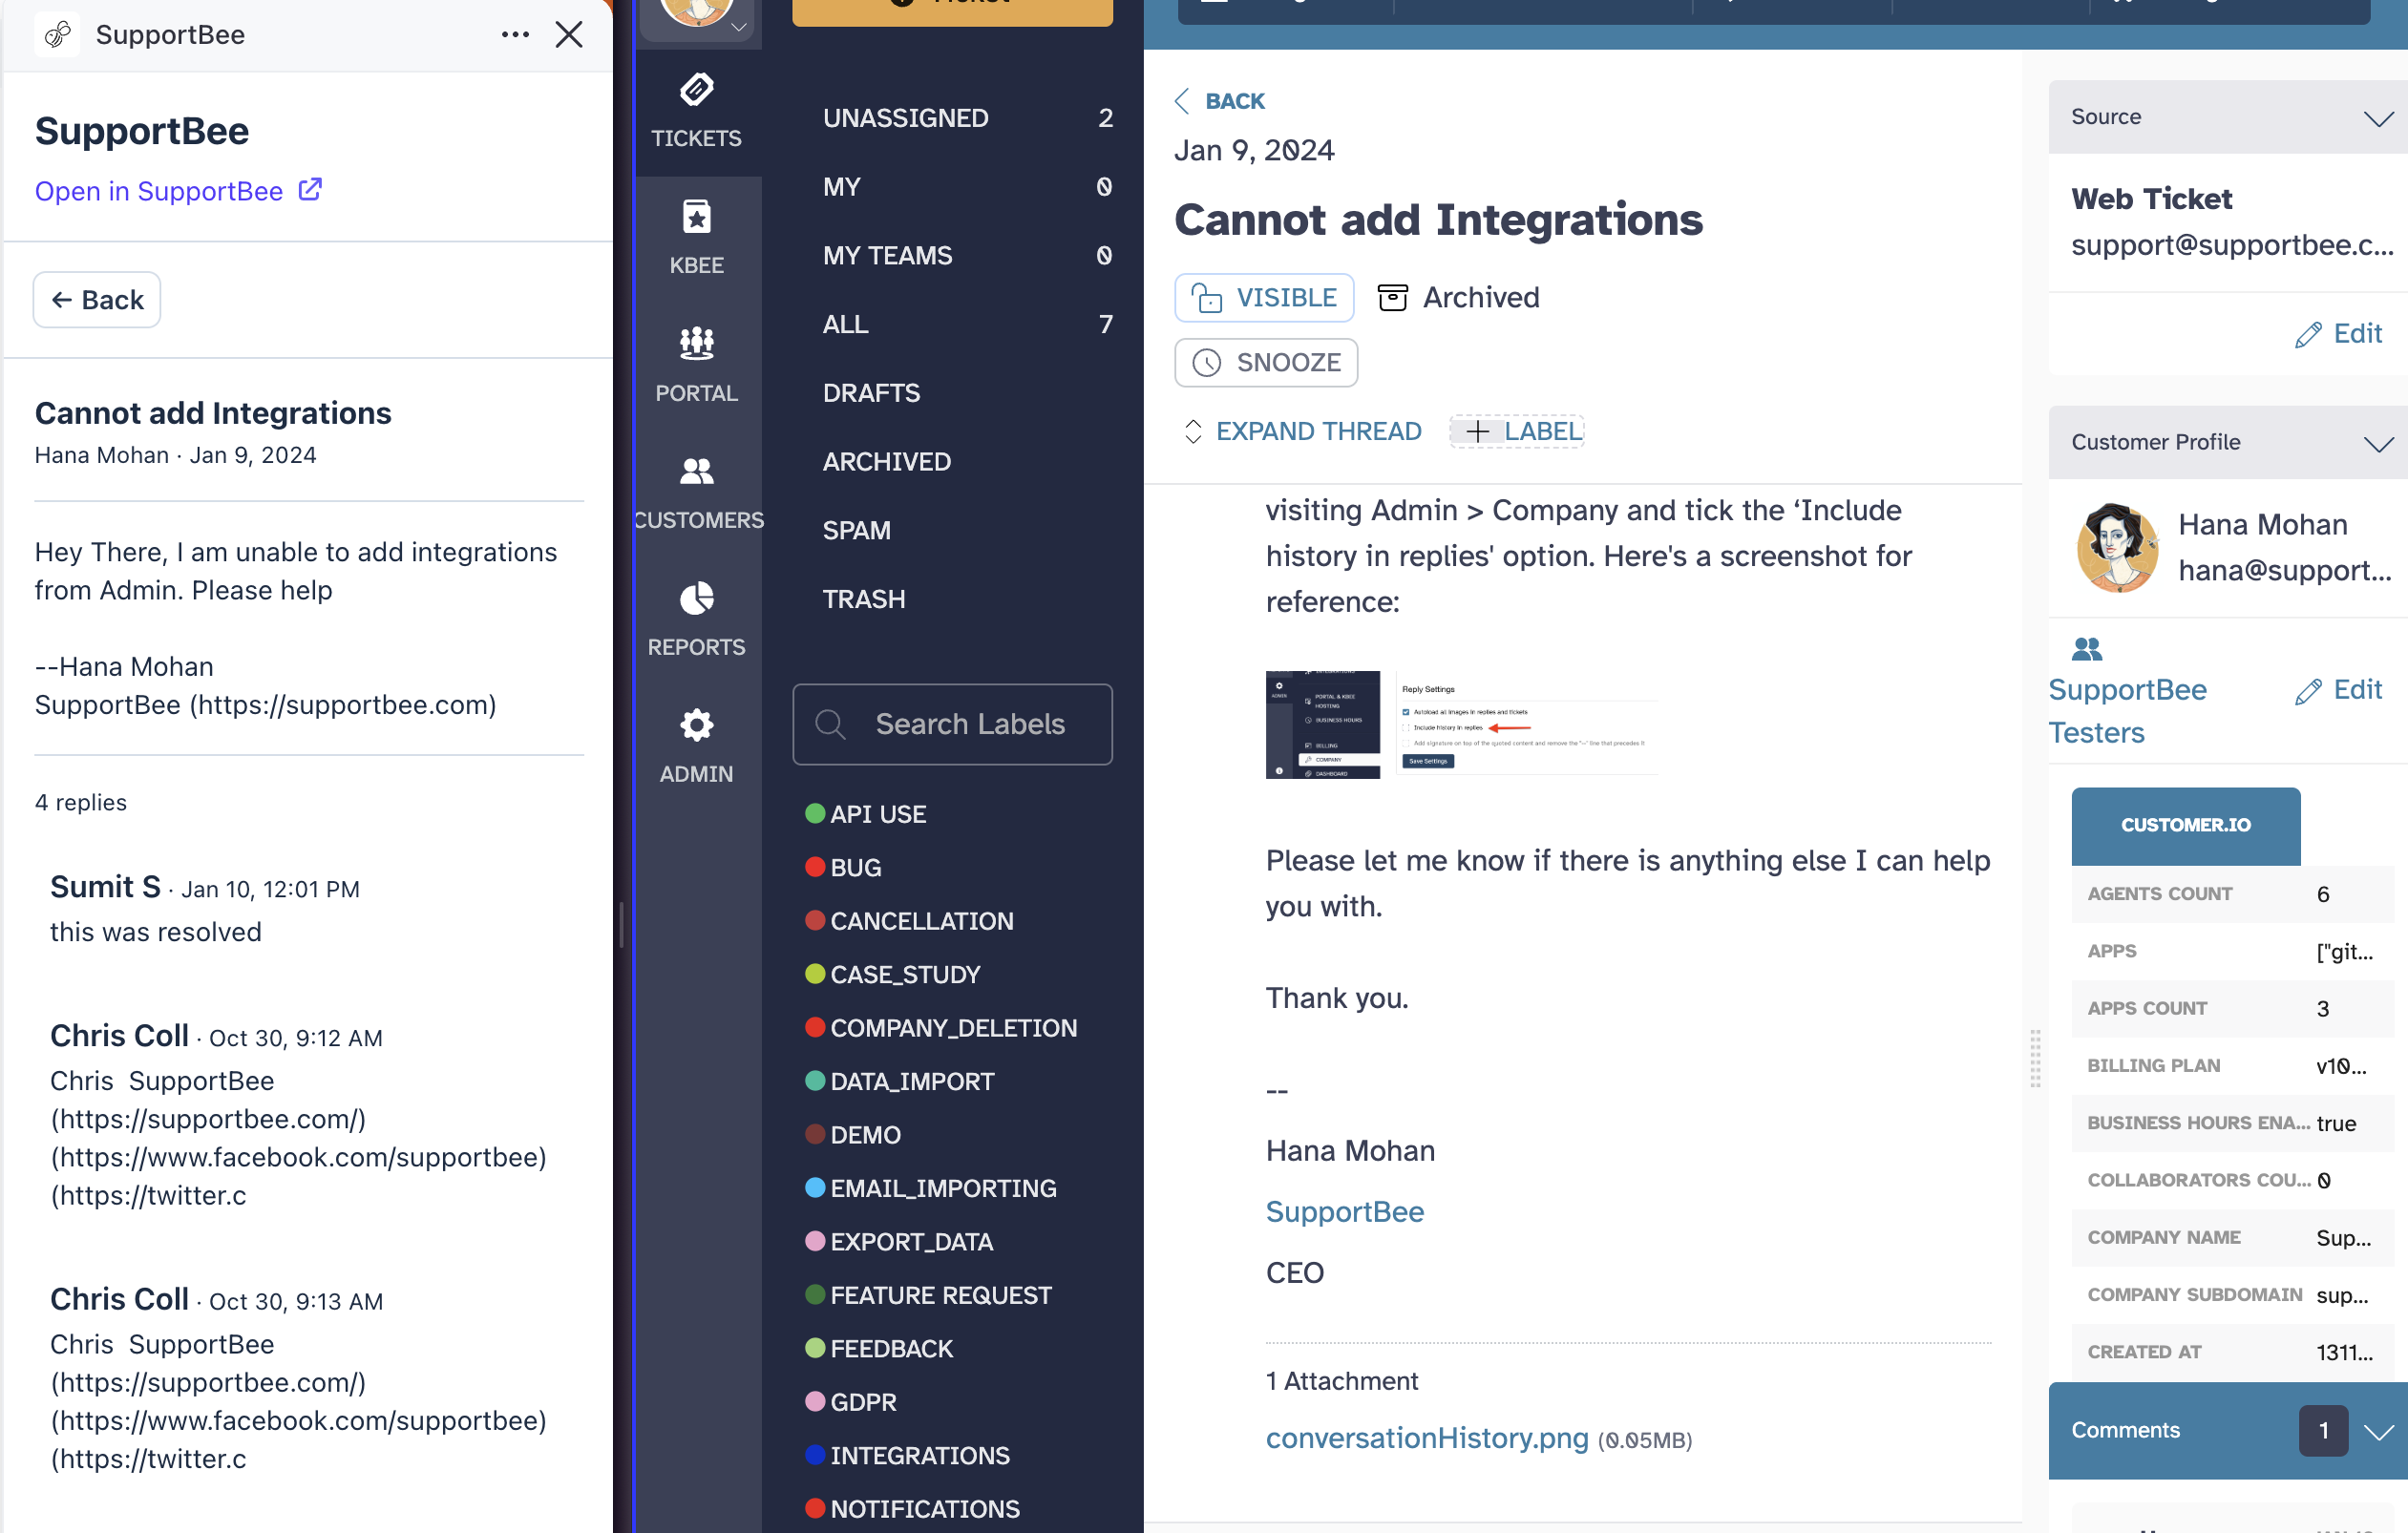Click the SupportBee logo icon in panel header
The image size is (2408, 1533).
[x=58, y=34]
